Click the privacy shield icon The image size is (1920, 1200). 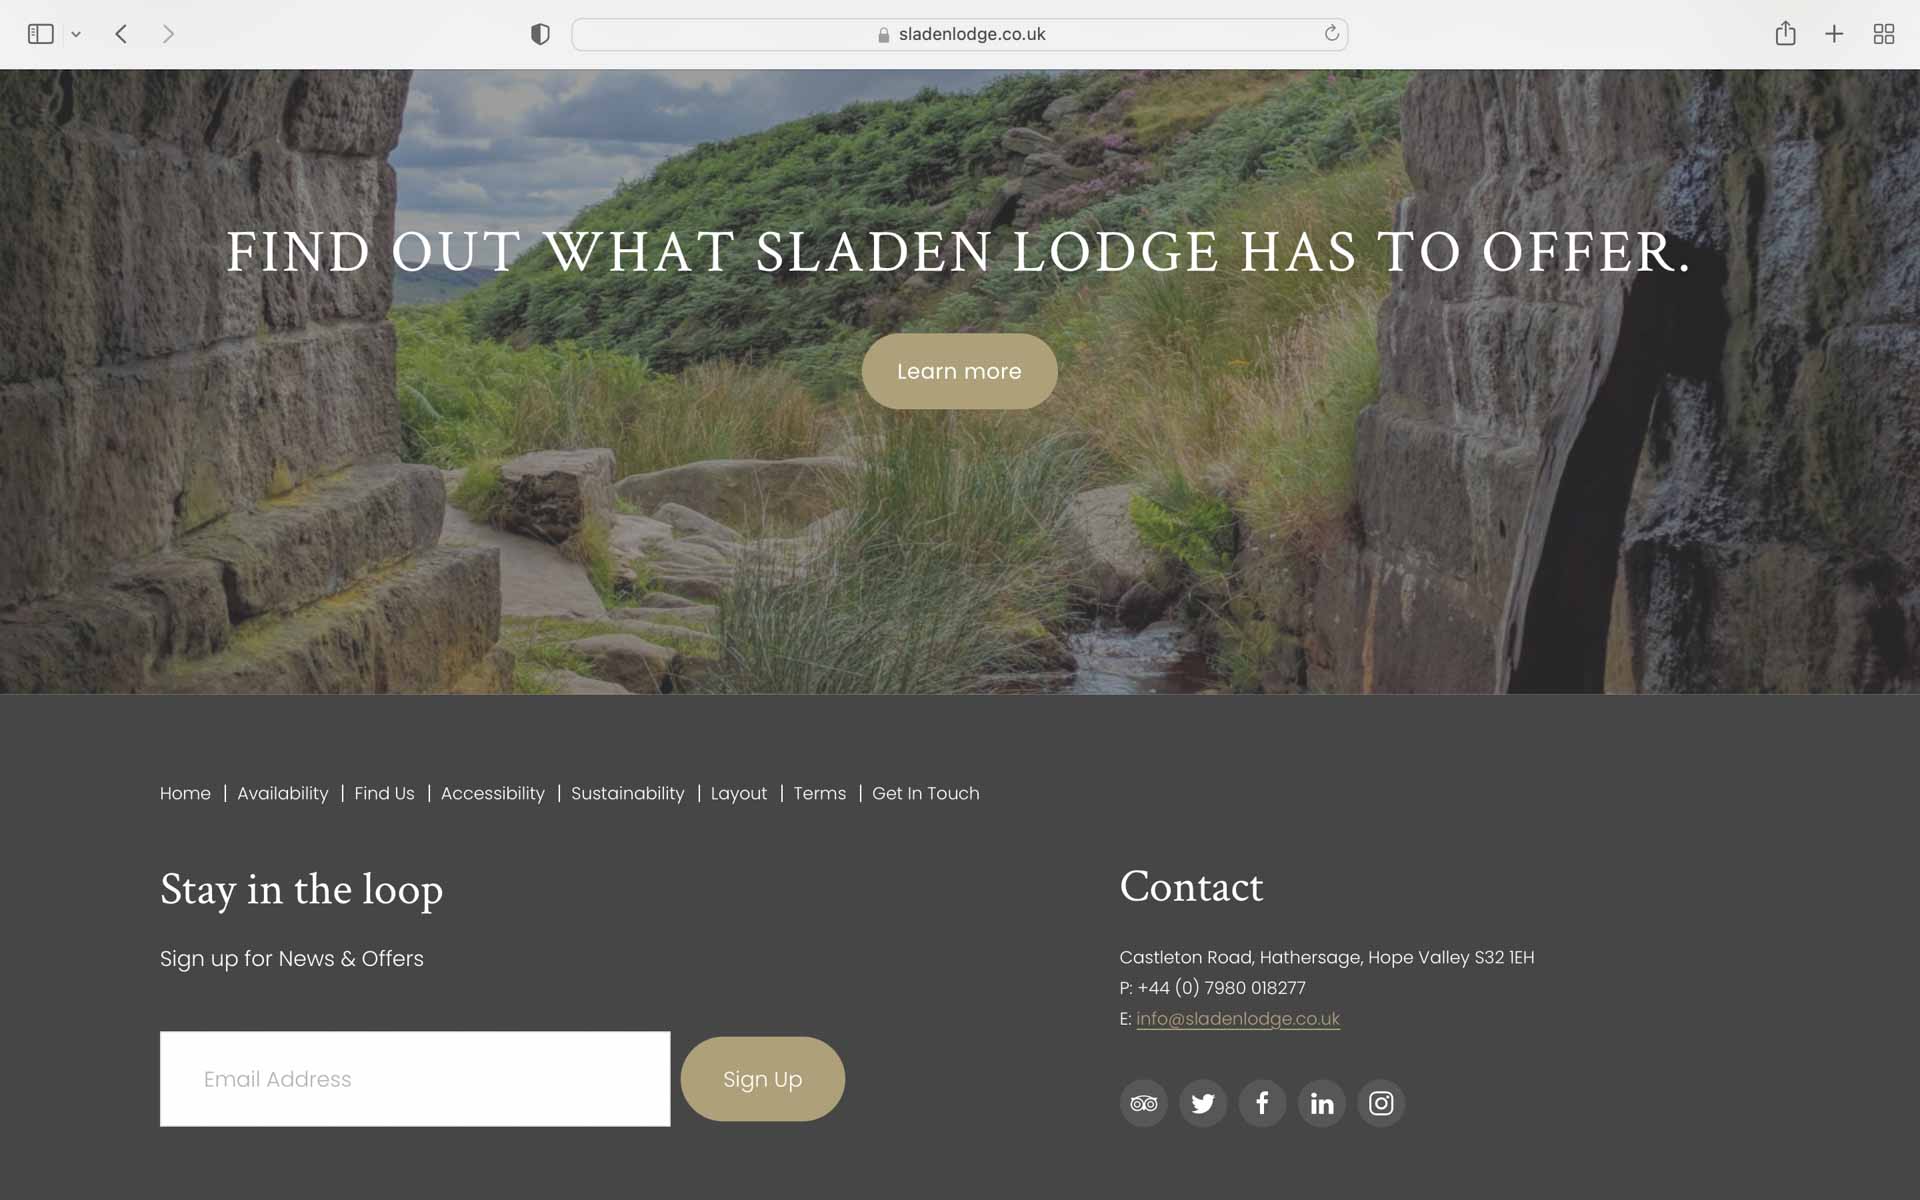pos(540,34)
